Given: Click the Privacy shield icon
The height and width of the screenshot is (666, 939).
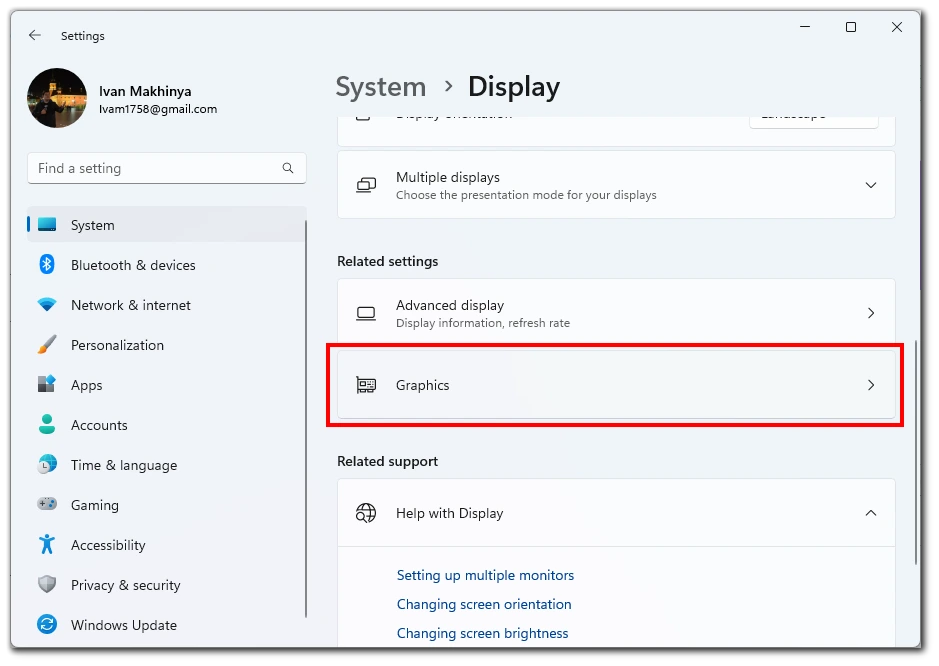Looking at the screenshot, I should (47, 584).
